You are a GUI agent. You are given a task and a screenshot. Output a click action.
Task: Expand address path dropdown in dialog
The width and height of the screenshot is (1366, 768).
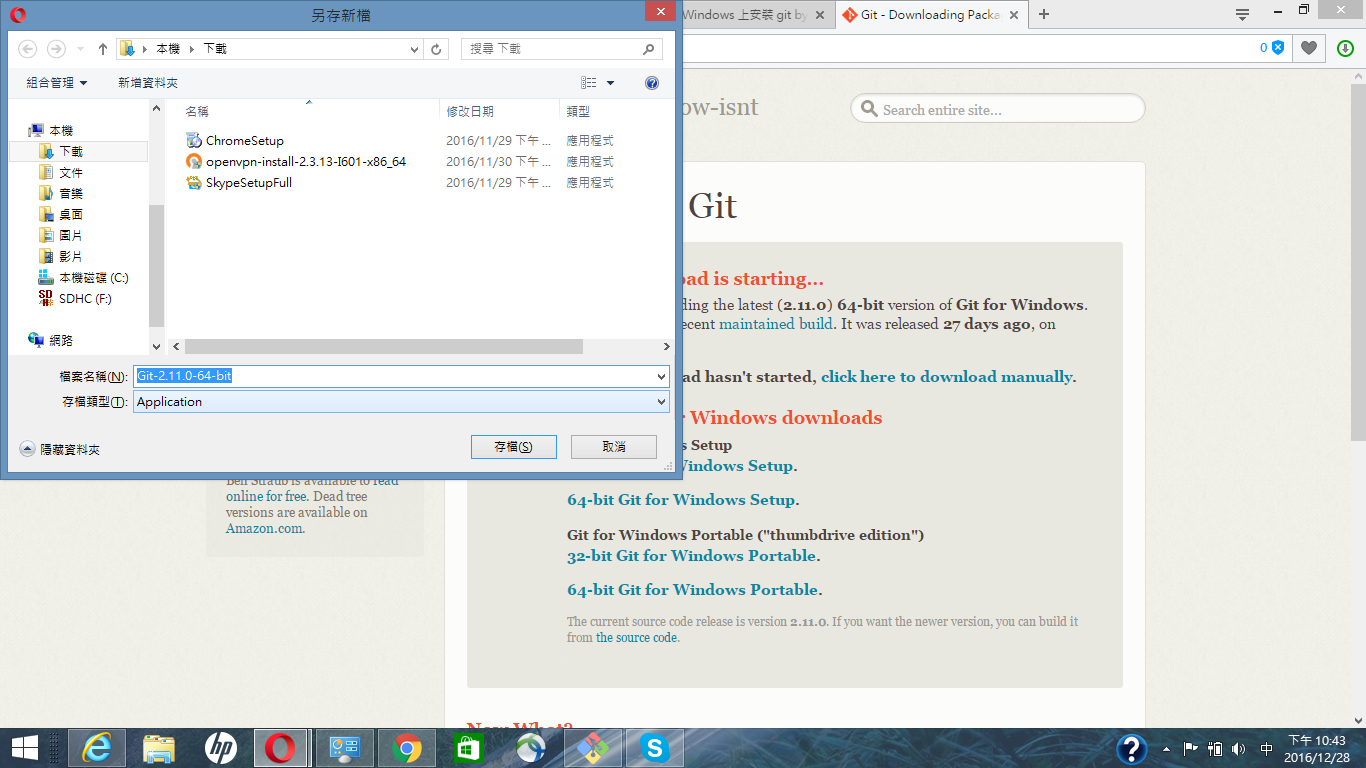tap(415, 48)
